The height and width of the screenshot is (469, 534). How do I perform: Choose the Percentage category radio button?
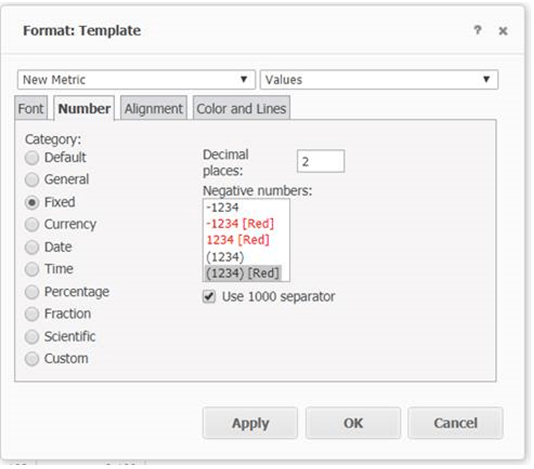point(32,292)
